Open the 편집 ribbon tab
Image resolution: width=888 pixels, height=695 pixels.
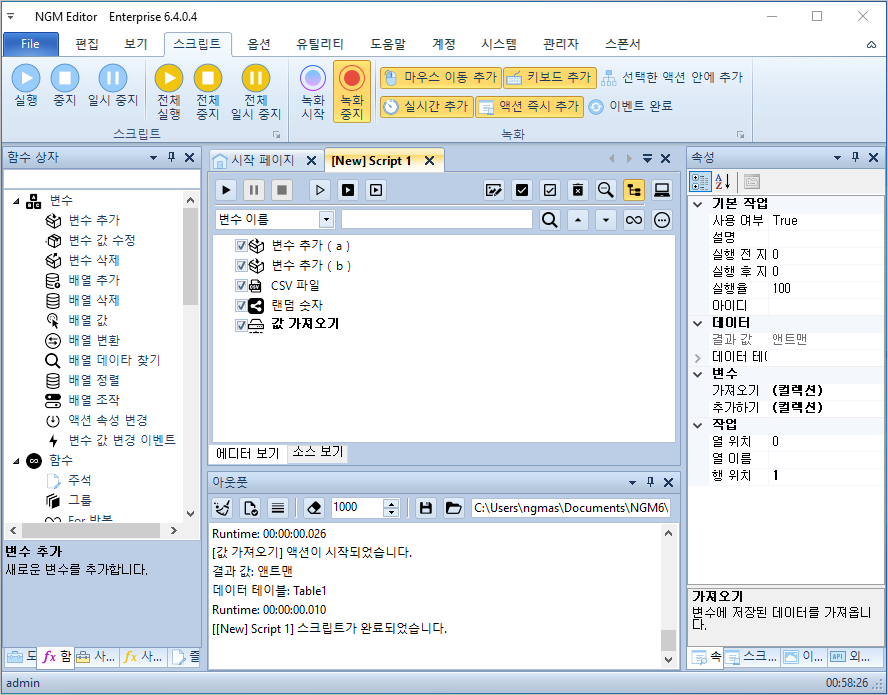click(87, 44)
